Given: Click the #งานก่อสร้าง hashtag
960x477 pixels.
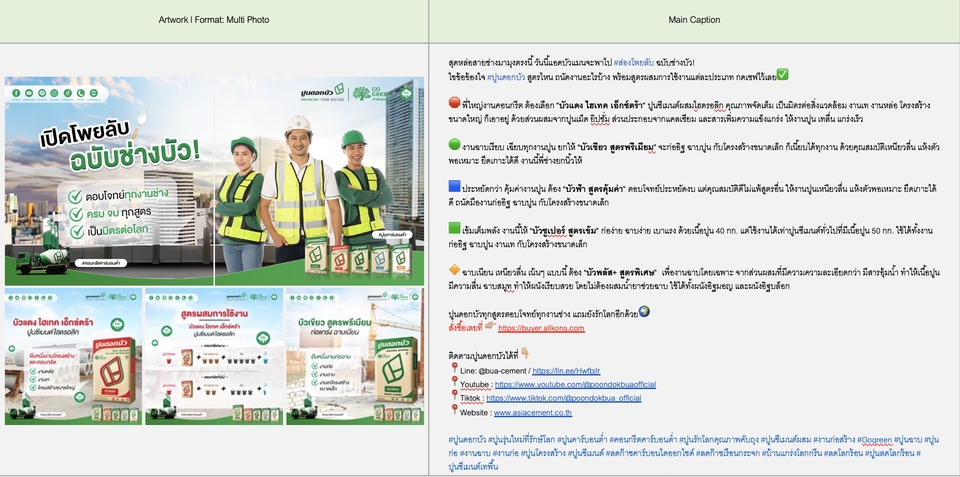Looking at the screenshot, I should tap(834, 440).
